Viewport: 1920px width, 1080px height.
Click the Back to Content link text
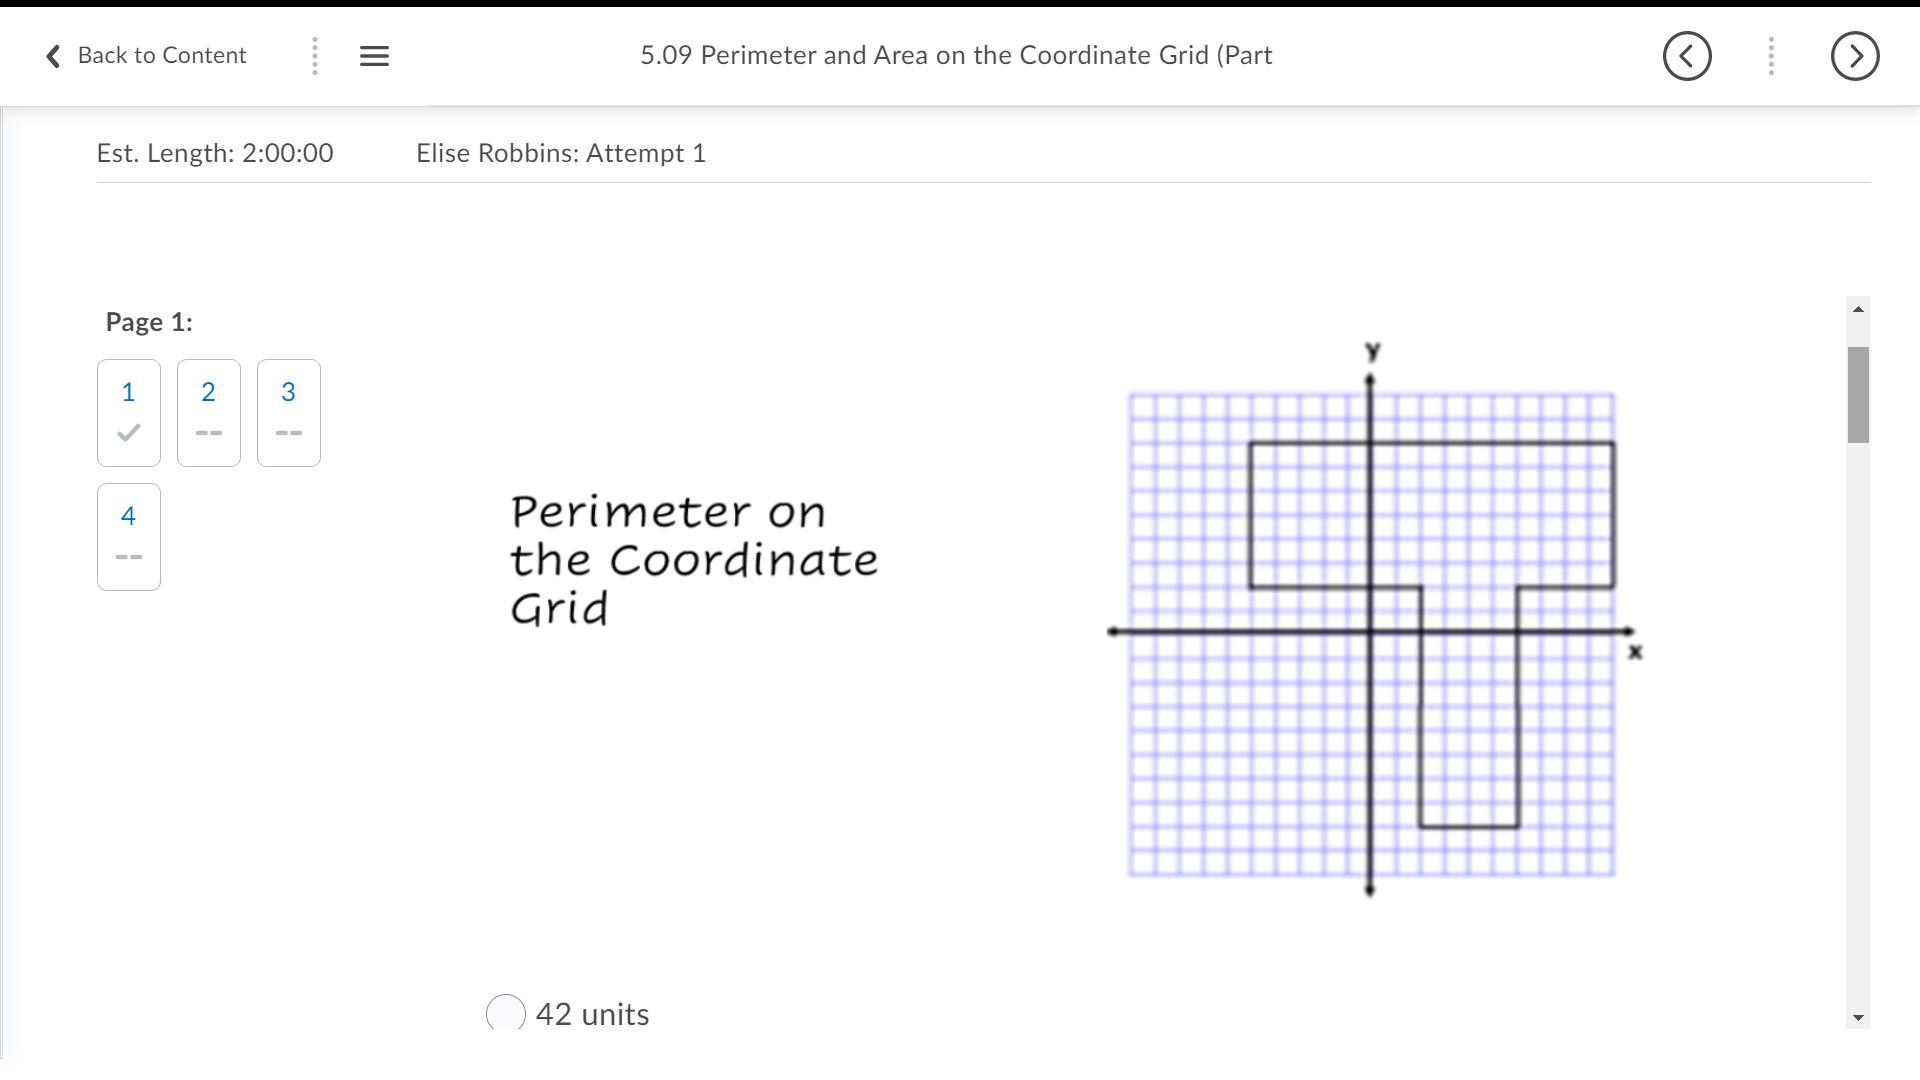[162, 55]
